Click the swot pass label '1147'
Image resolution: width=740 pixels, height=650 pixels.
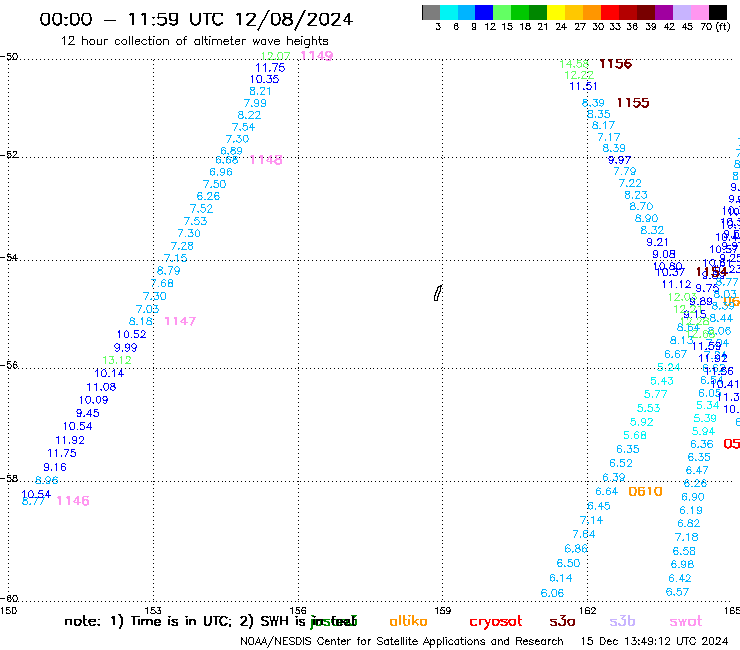click(x=180, y=321)
